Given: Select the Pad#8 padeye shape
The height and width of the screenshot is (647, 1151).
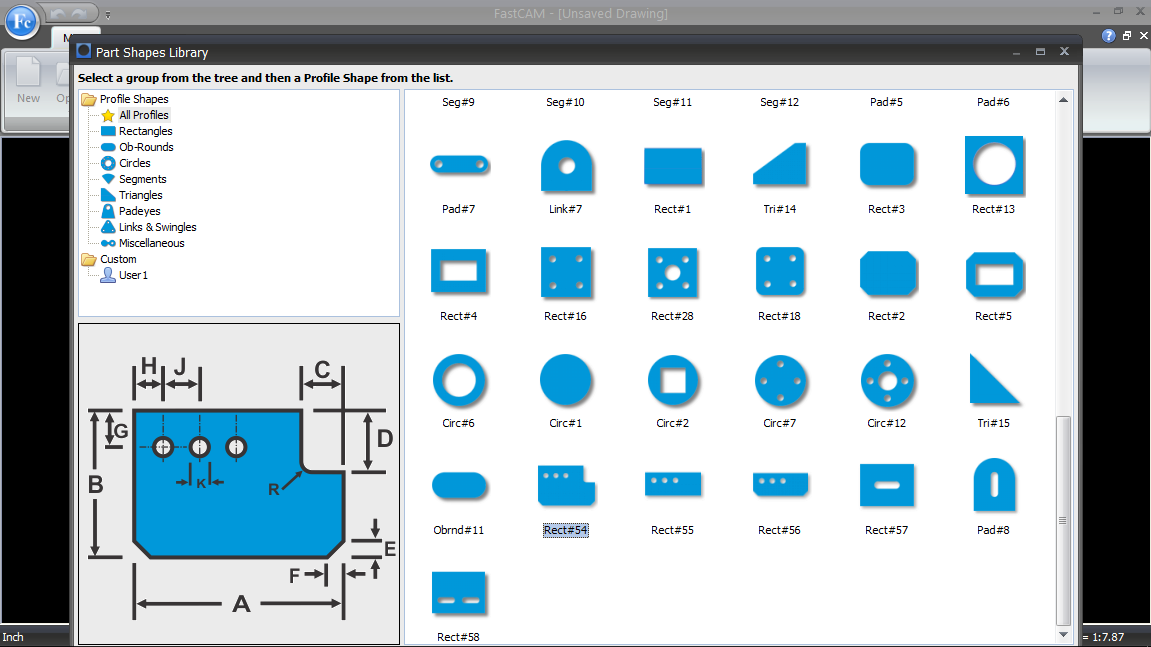Looking at the screenshot, I should [x=995, y=485].
